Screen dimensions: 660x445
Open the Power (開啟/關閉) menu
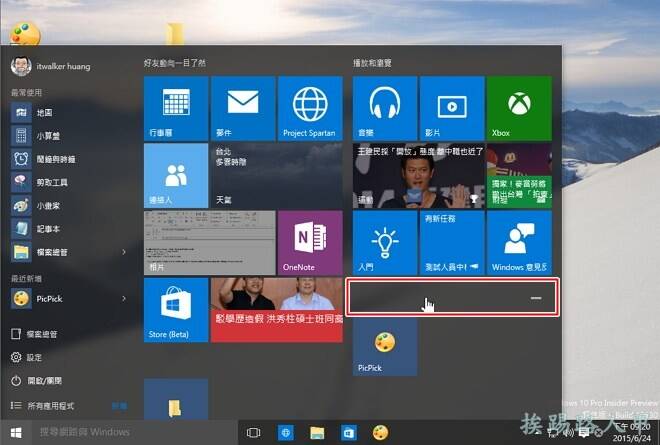pos(36,381)
